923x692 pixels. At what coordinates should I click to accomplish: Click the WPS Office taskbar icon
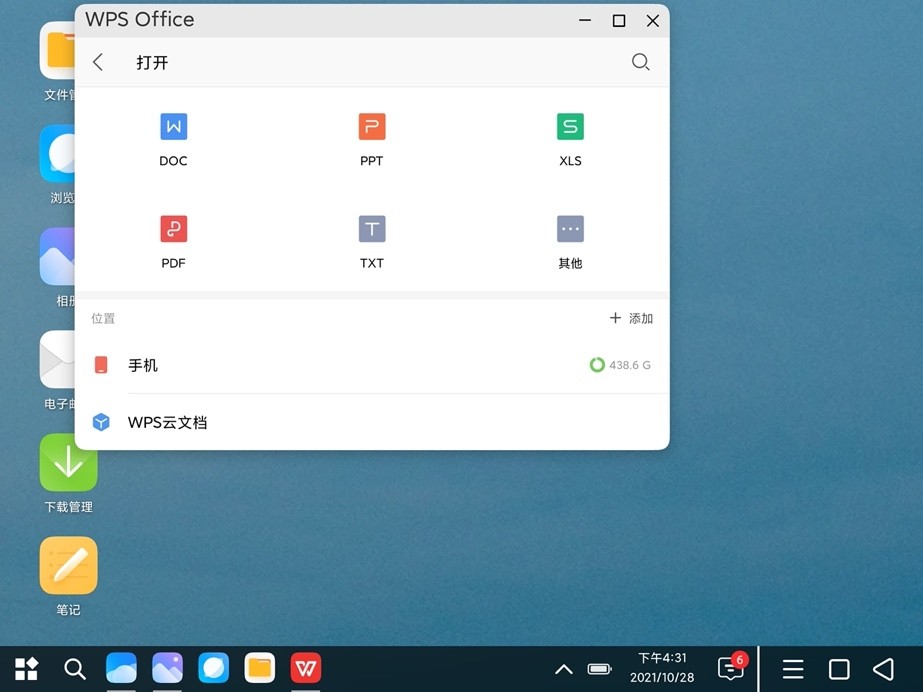pyautogui.click(x=305, y=668)
